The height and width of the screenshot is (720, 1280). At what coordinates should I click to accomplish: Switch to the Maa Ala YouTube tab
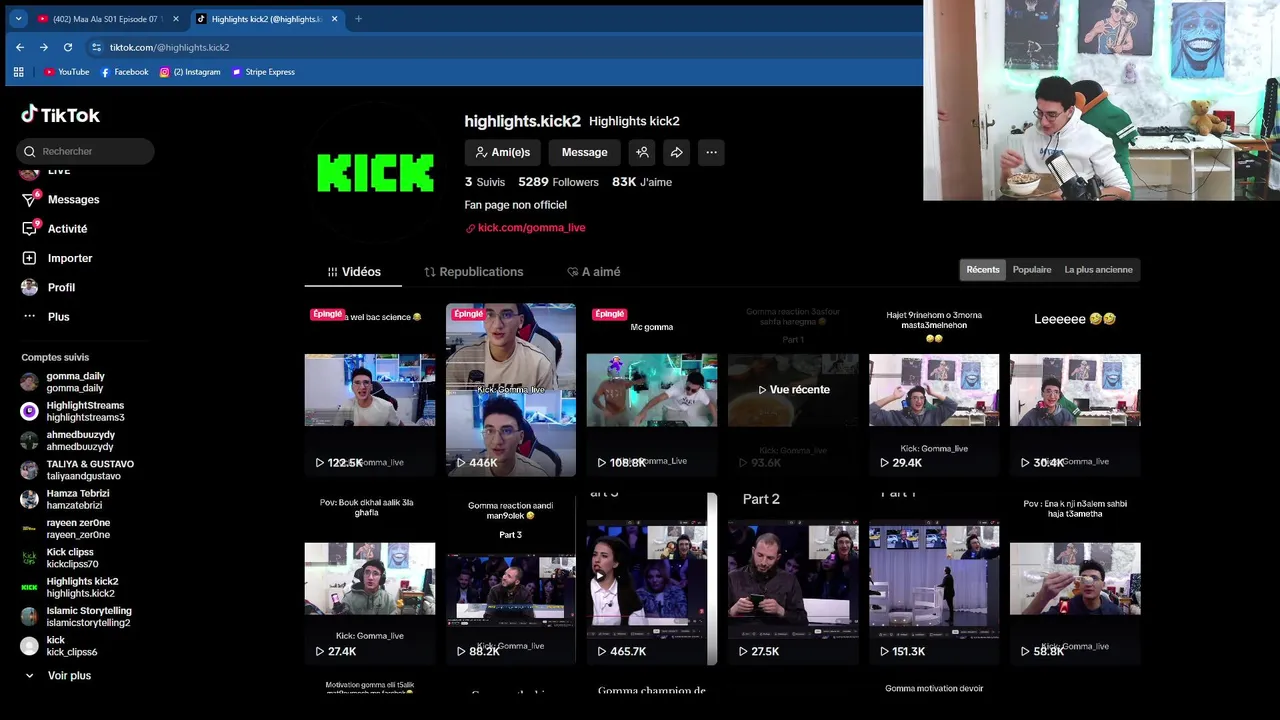point(108,19)
